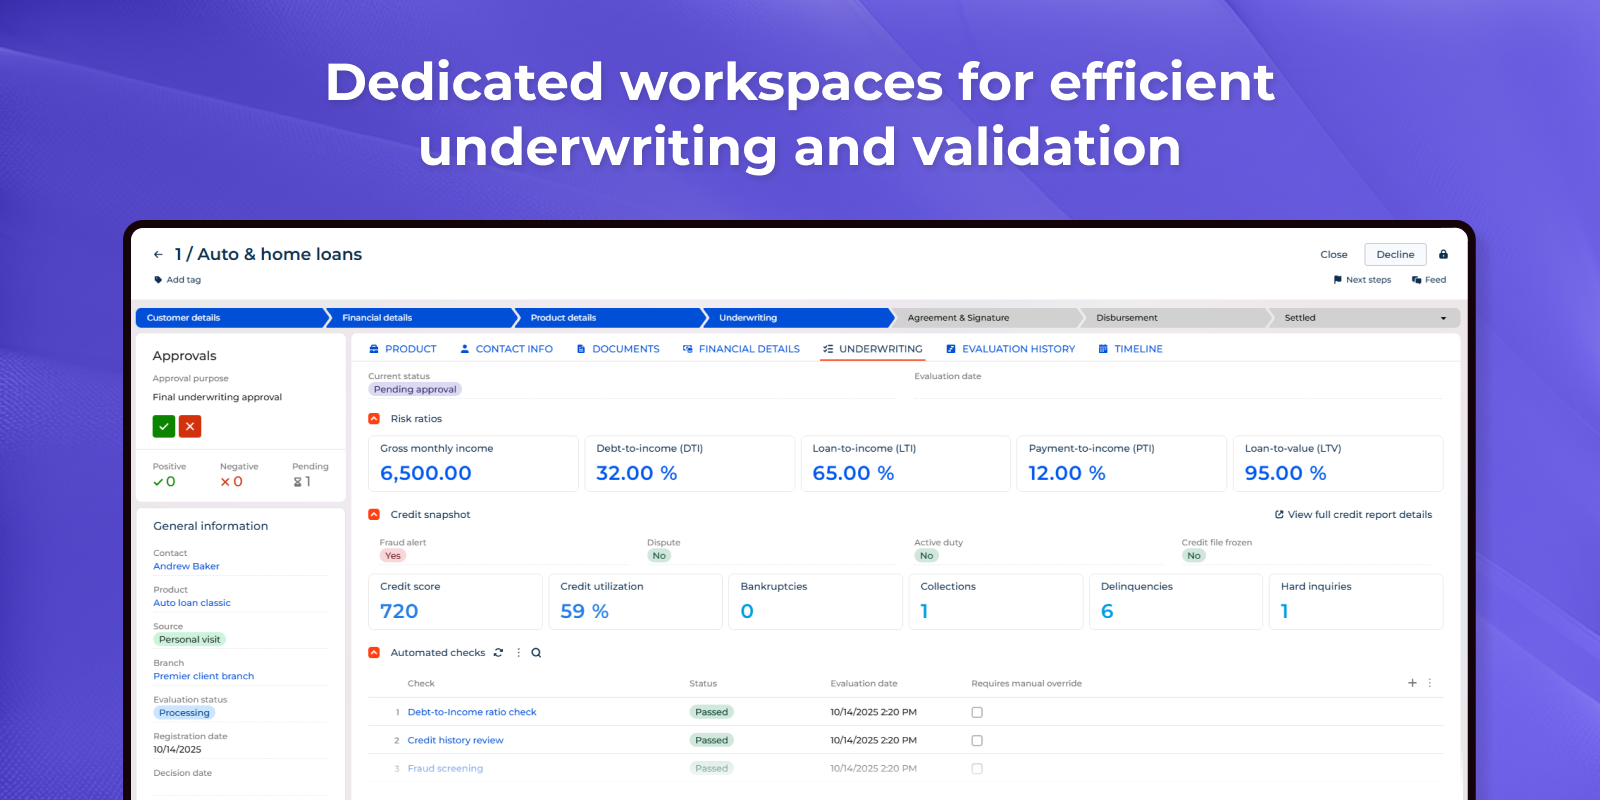Tick manual override for Credit history review
Screen dimensions: 1600x800
(x=977, y=741)
